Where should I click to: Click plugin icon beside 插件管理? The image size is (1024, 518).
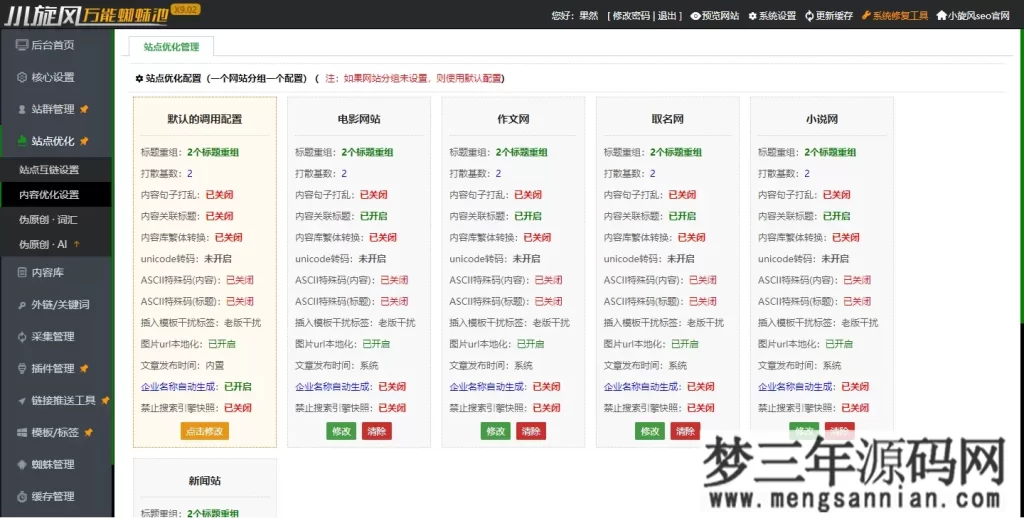pyautogui.click(x=22, y=368)
